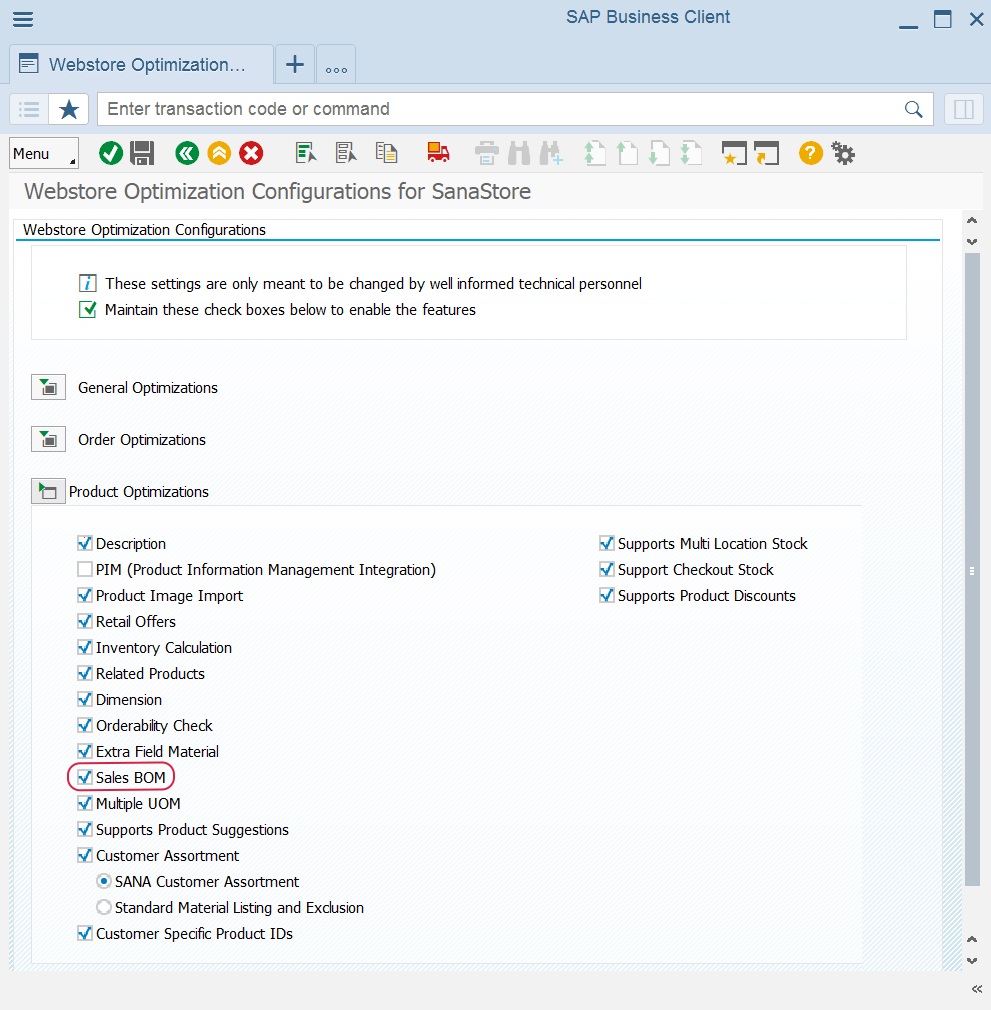Click the vertical scrollbar thumb
The image size is (991, 1010).
972,570
